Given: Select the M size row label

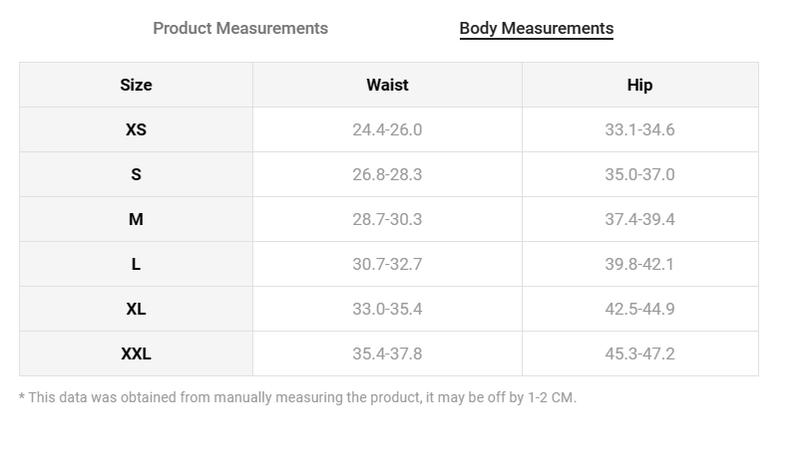Looking at the screenshot, I should [136, 219].
